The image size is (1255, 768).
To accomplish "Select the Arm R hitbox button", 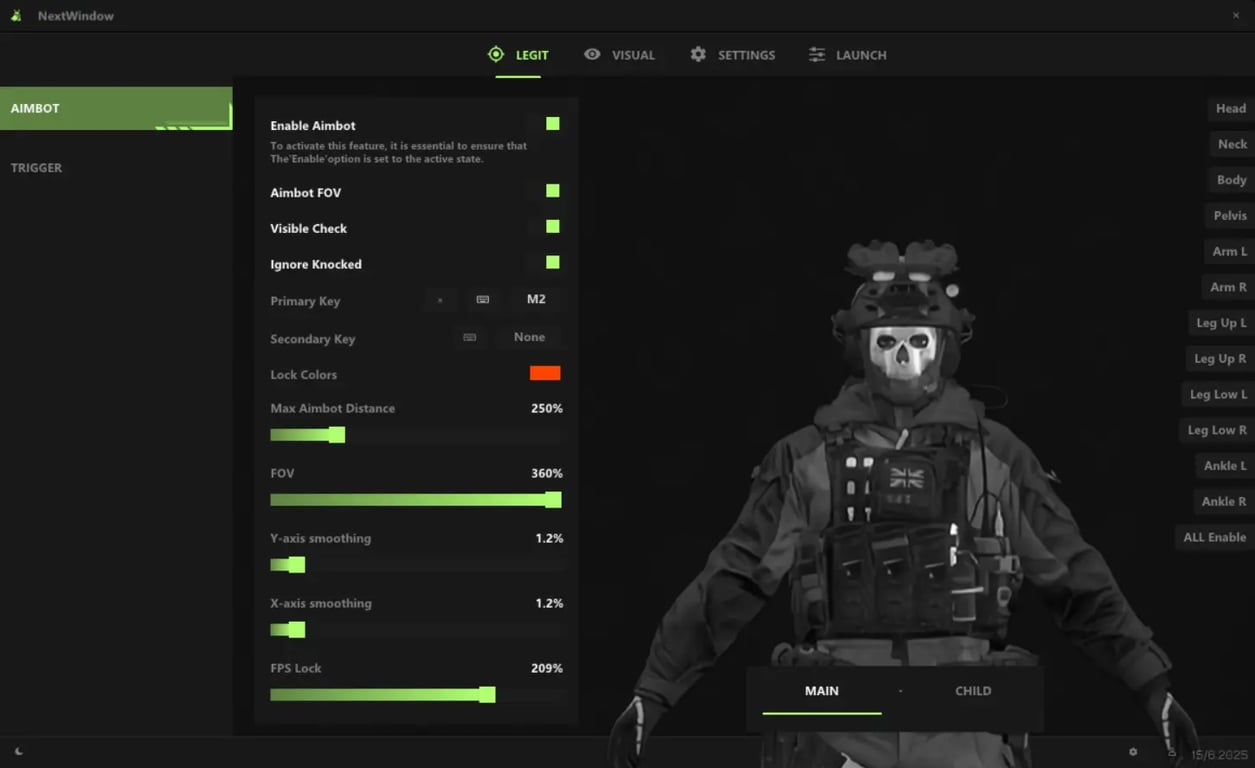I will [1228, 287].
